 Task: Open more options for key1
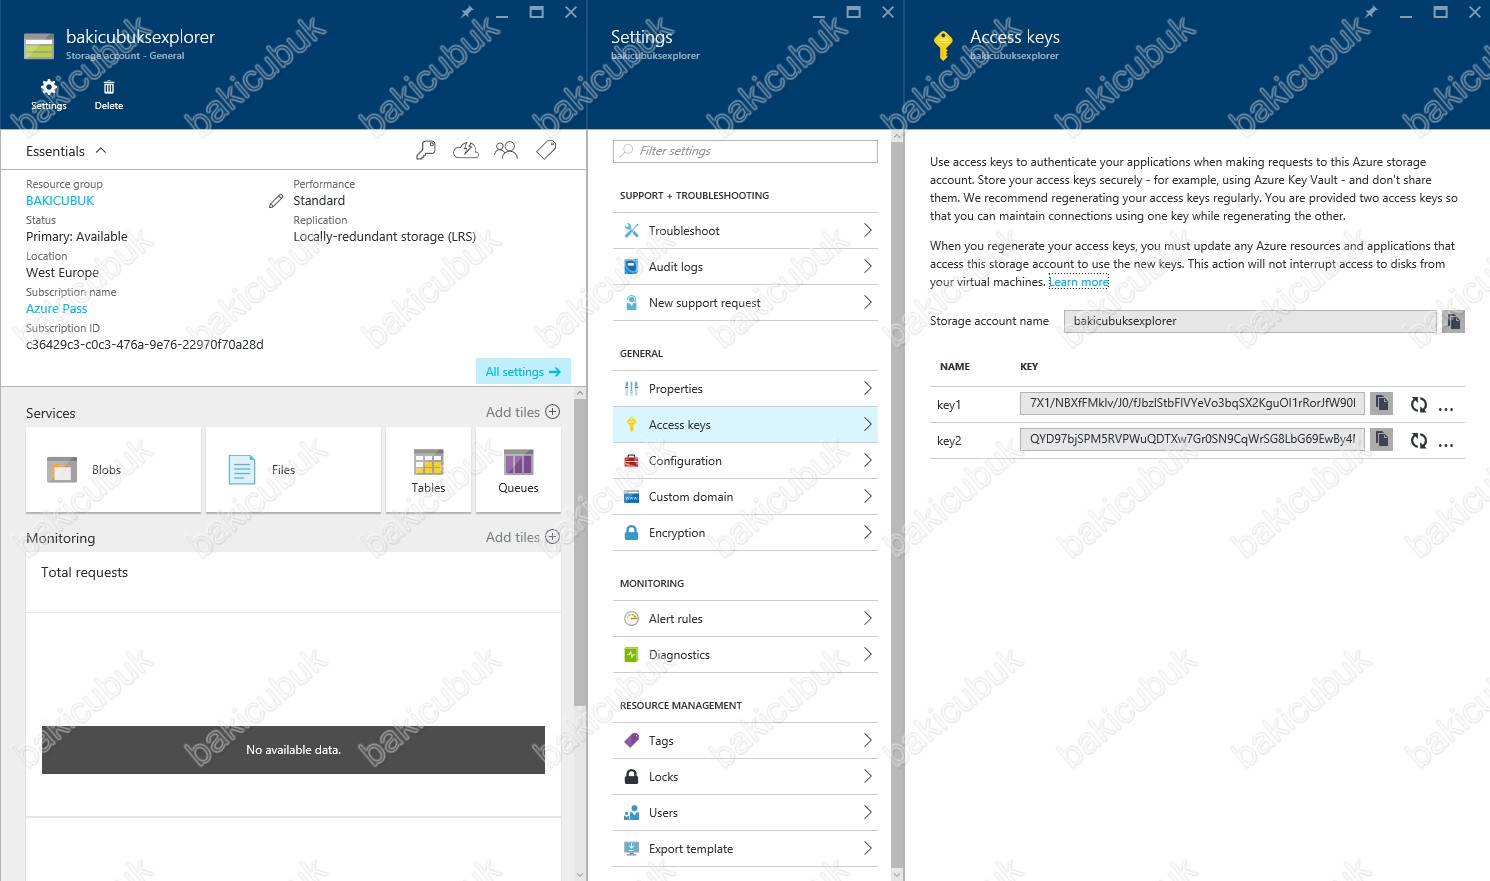[1446, 407]
